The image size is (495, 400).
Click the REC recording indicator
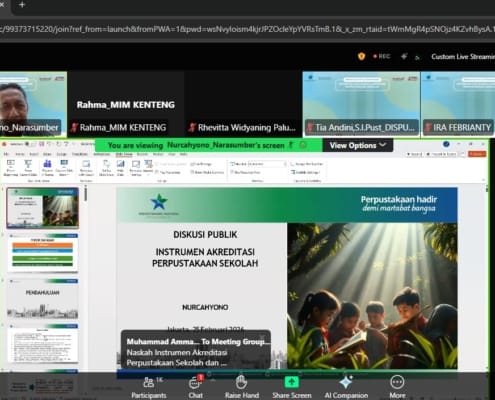(382, 56)
